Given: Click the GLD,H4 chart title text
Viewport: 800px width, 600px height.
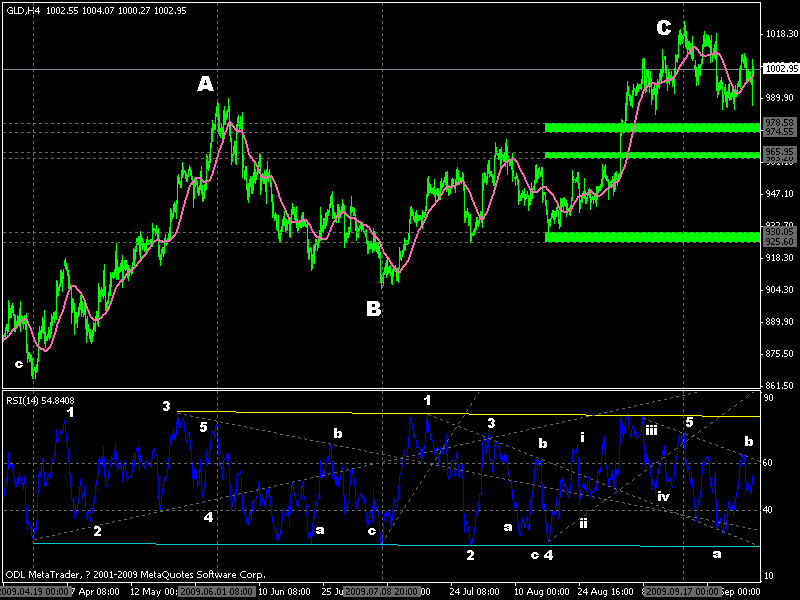Looking at the screenshot, I should (x=23, y=10).
